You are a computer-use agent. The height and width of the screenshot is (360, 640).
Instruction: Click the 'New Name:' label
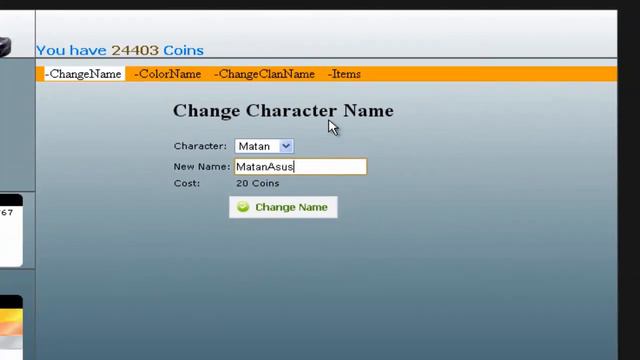click(202, 167)
